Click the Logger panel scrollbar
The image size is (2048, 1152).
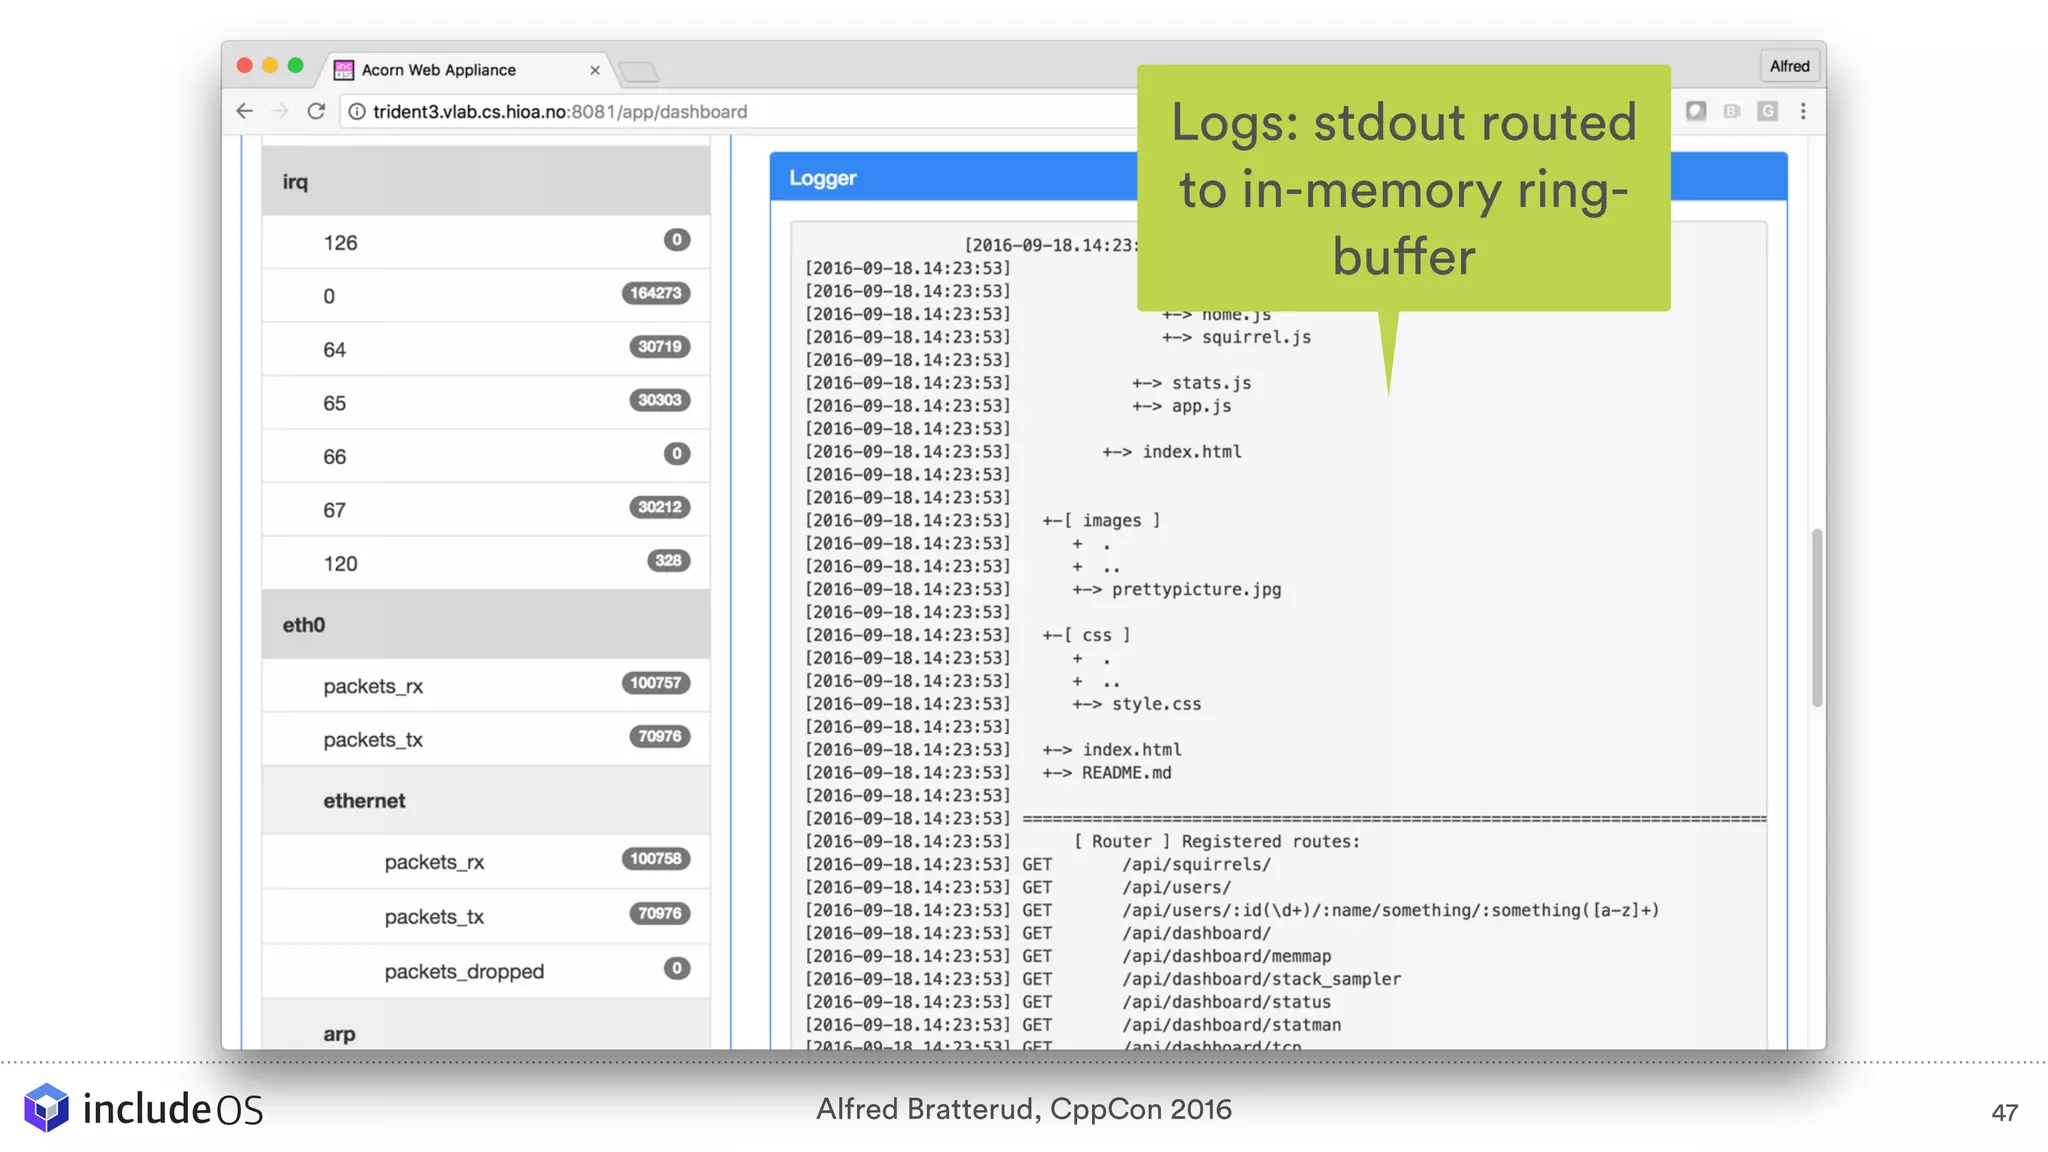pos(1817,617)
